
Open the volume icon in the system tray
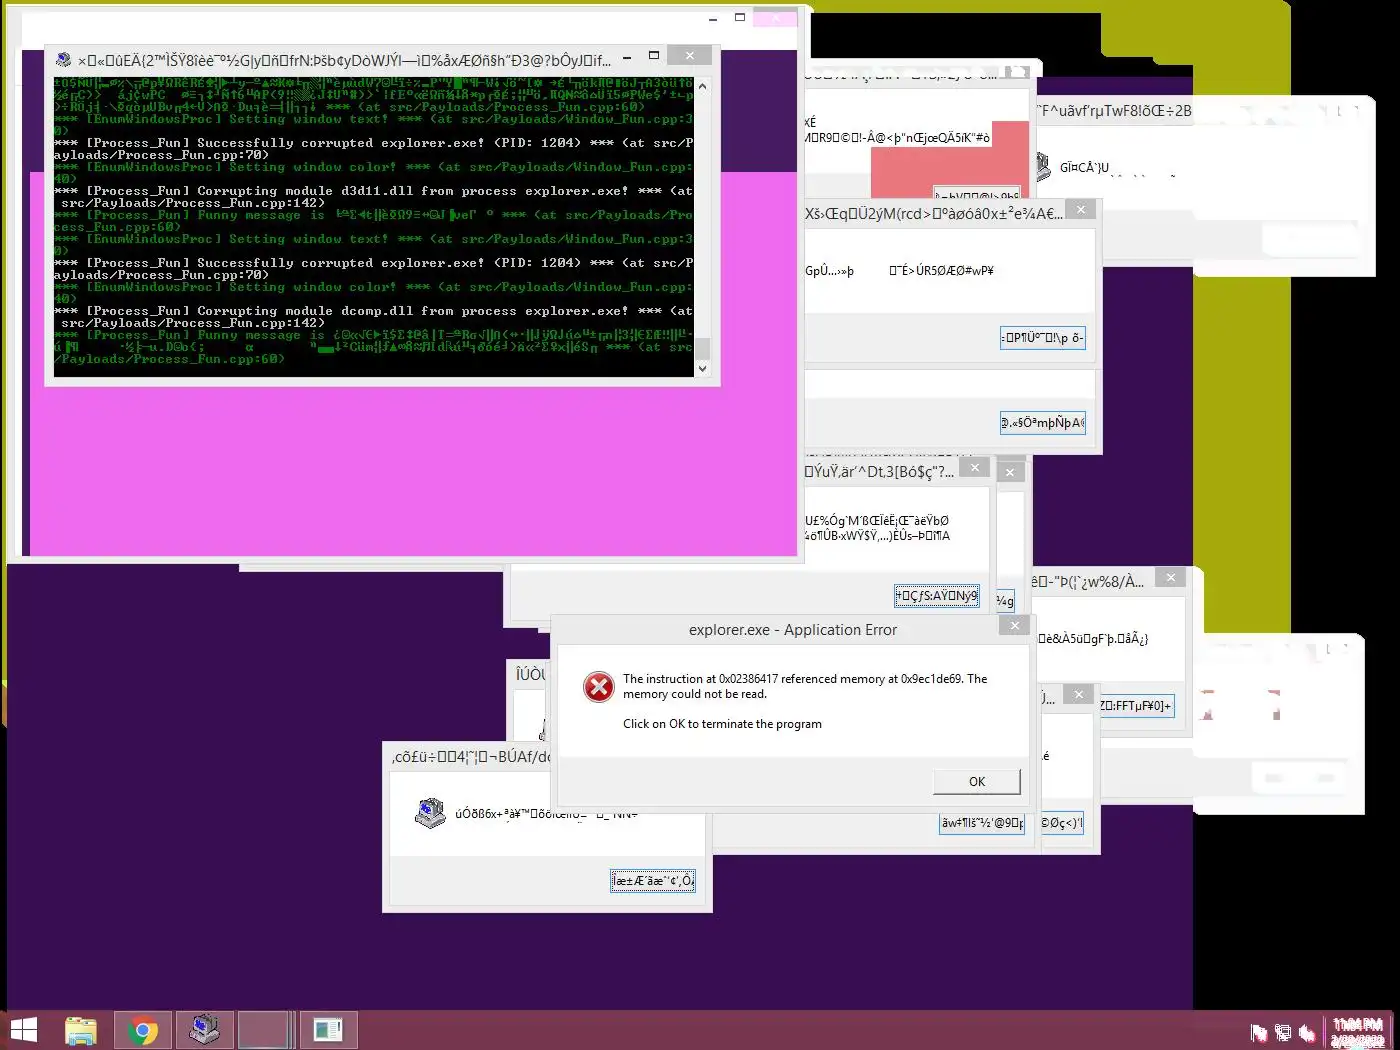[1306, 1032]
